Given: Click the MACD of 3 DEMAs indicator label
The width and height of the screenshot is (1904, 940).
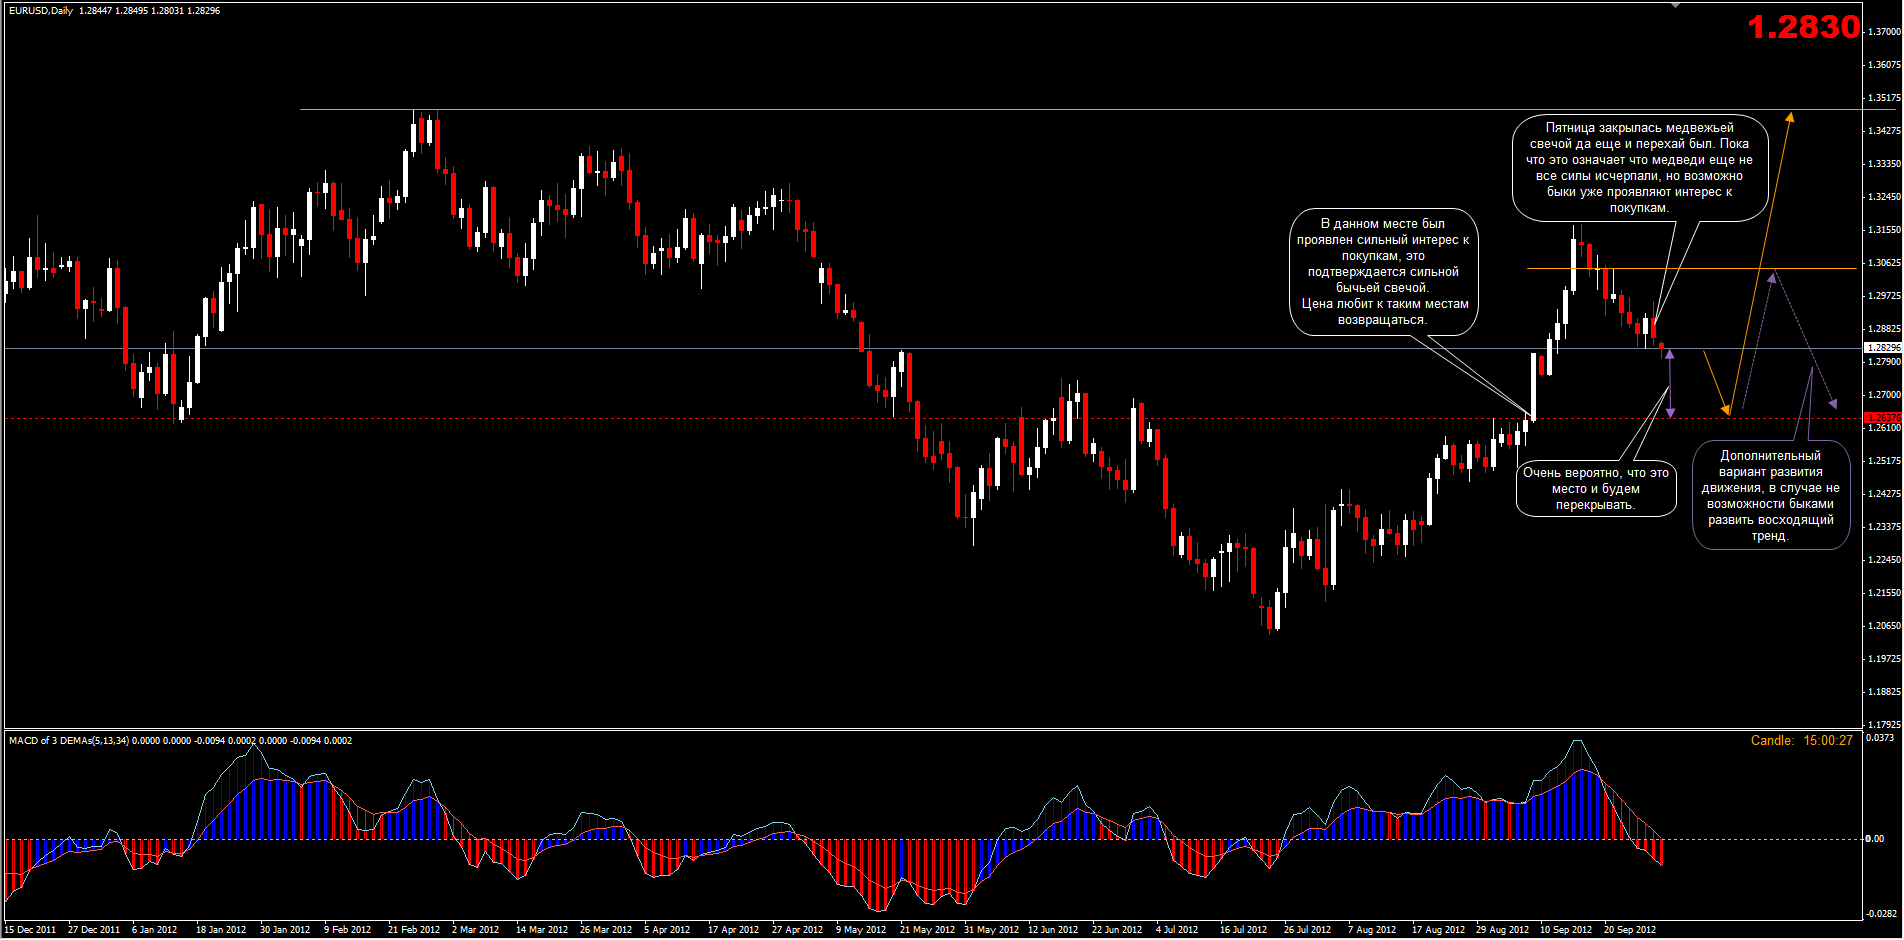Looking at the screenshot, I should [69, 741].
